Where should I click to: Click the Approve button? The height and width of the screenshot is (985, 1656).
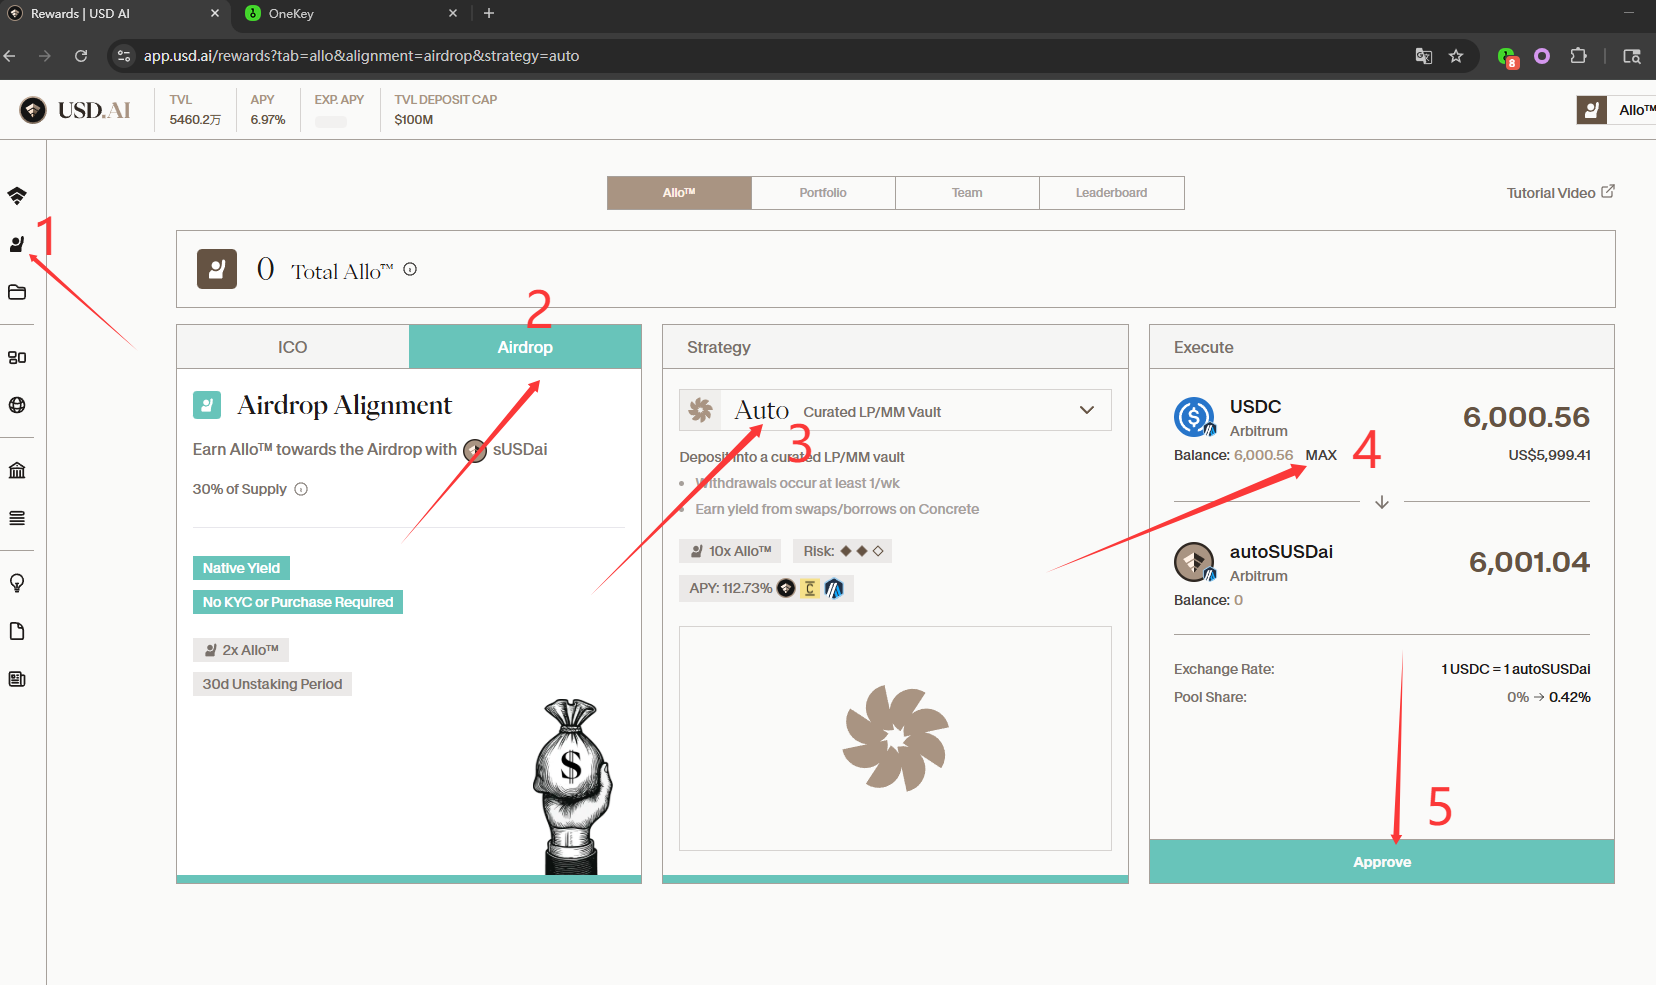click(1382, 862)
